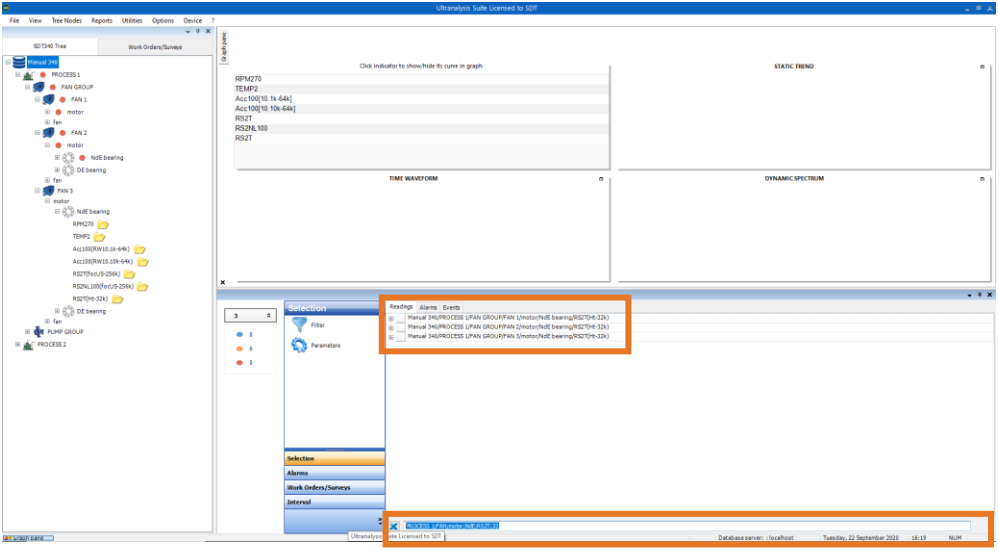Click the Manual 340 database icon

coord(20,62)
